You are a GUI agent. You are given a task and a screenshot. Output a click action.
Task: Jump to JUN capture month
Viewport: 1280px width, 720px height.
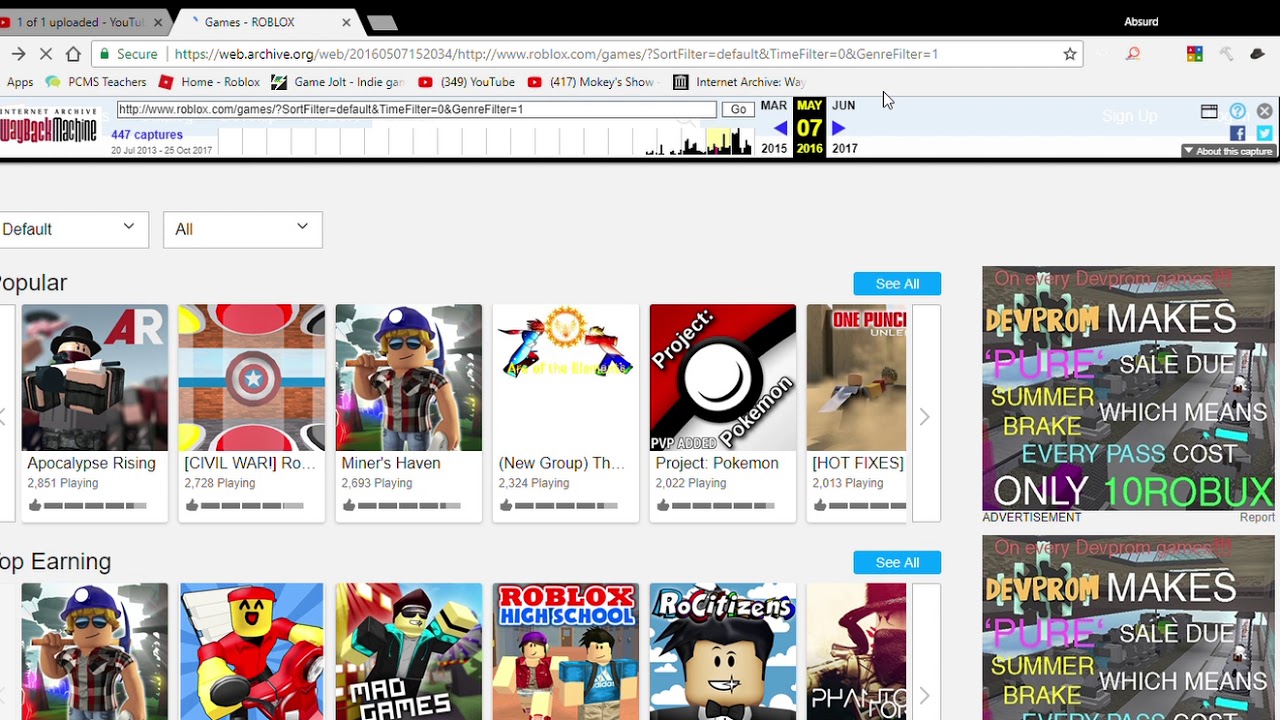click(x=844, y=105)
